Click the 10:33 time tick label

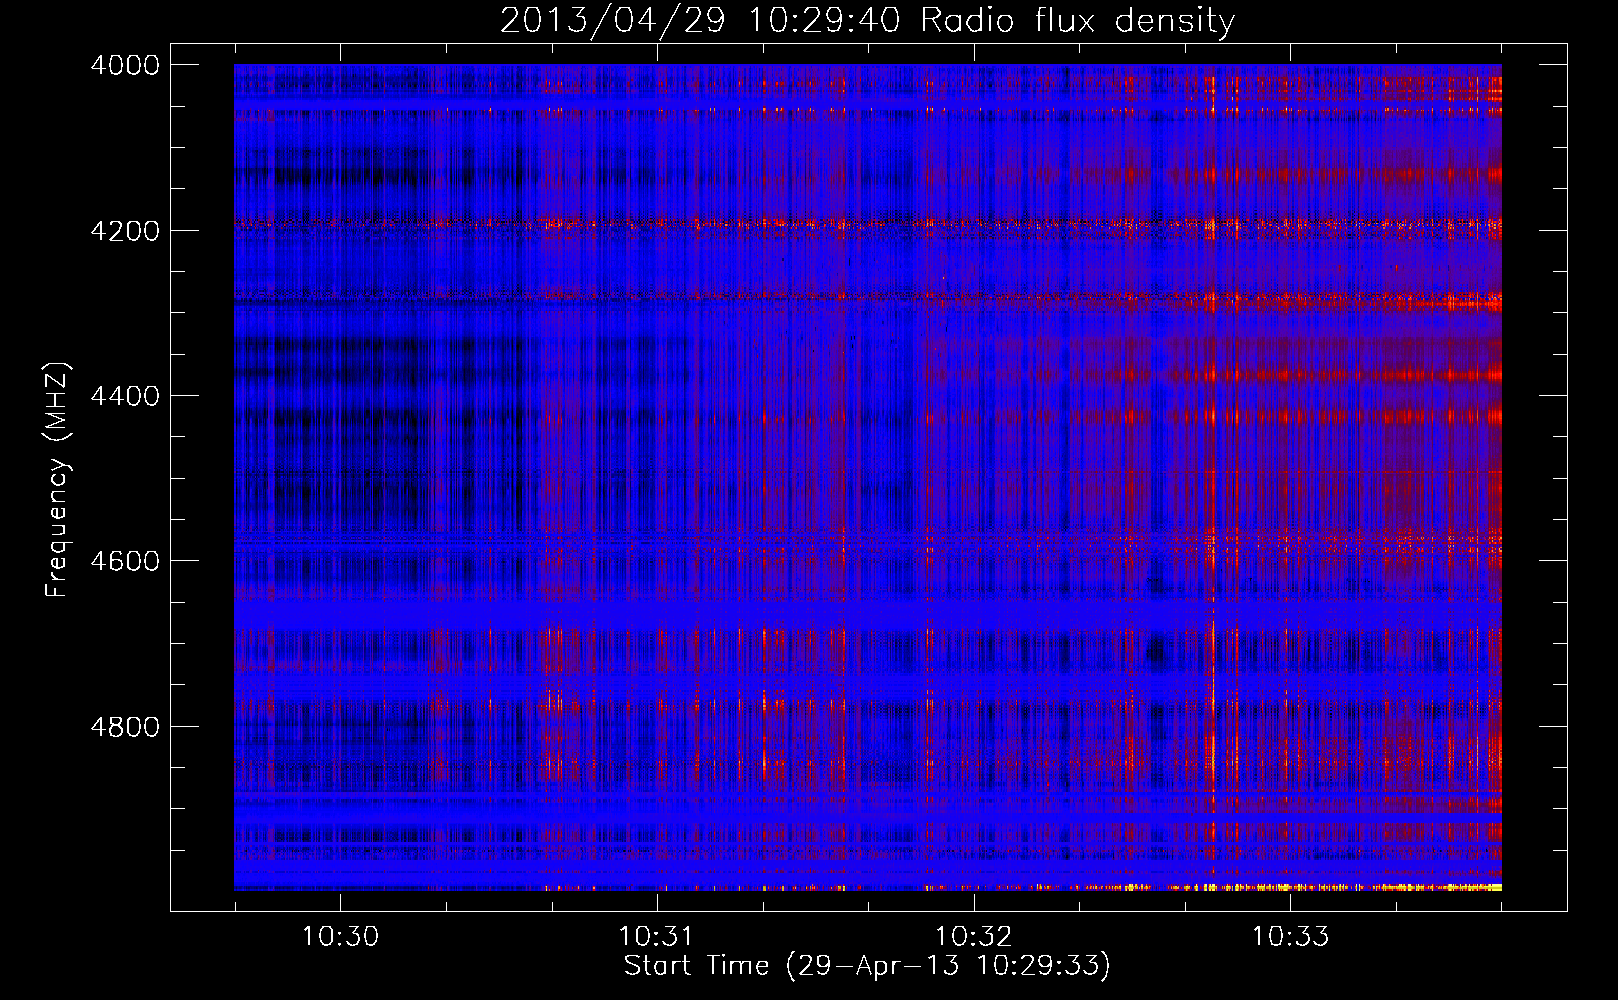(x=1290, y=936)
